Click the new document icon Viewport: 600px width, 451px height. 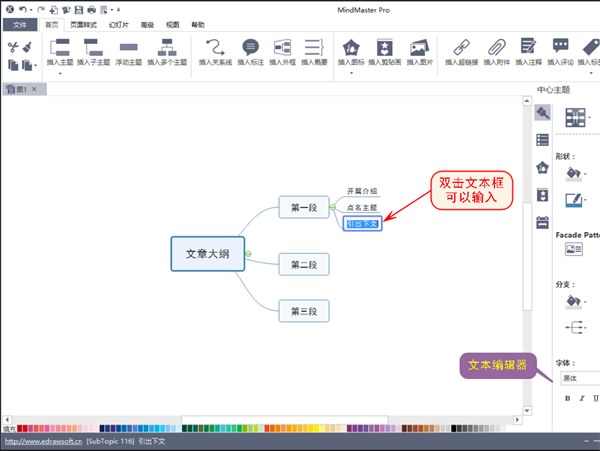(x=54, y=10)
